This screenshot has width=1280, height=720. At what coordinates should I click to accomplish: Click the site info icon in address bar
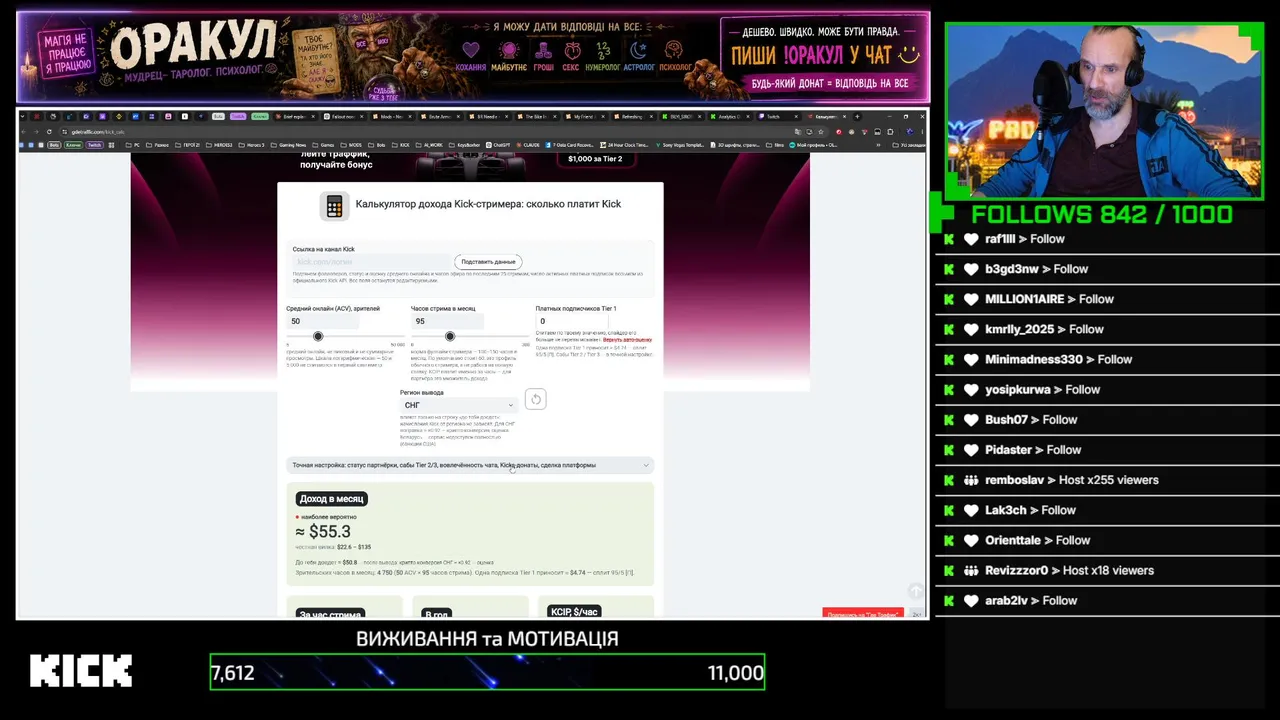coord(65,132)
